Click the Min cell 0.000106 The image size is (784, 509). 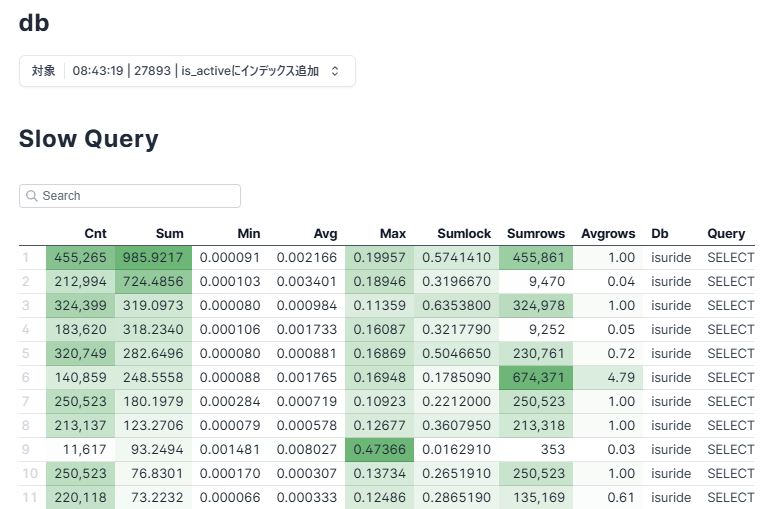click(230, 330)
